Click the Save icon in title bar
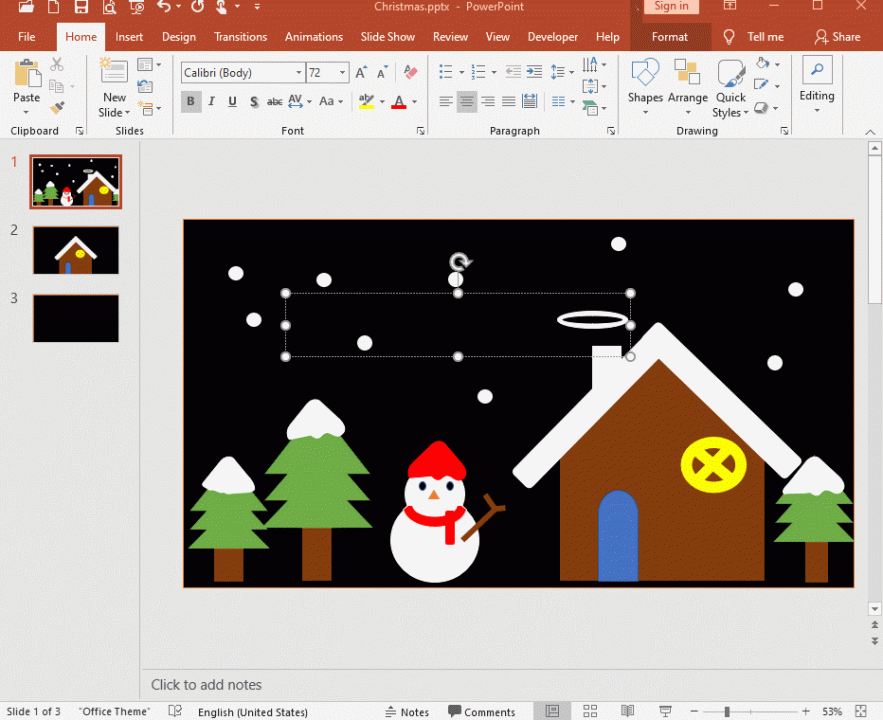Screen dimensions: 883x720 click(81, 7)
